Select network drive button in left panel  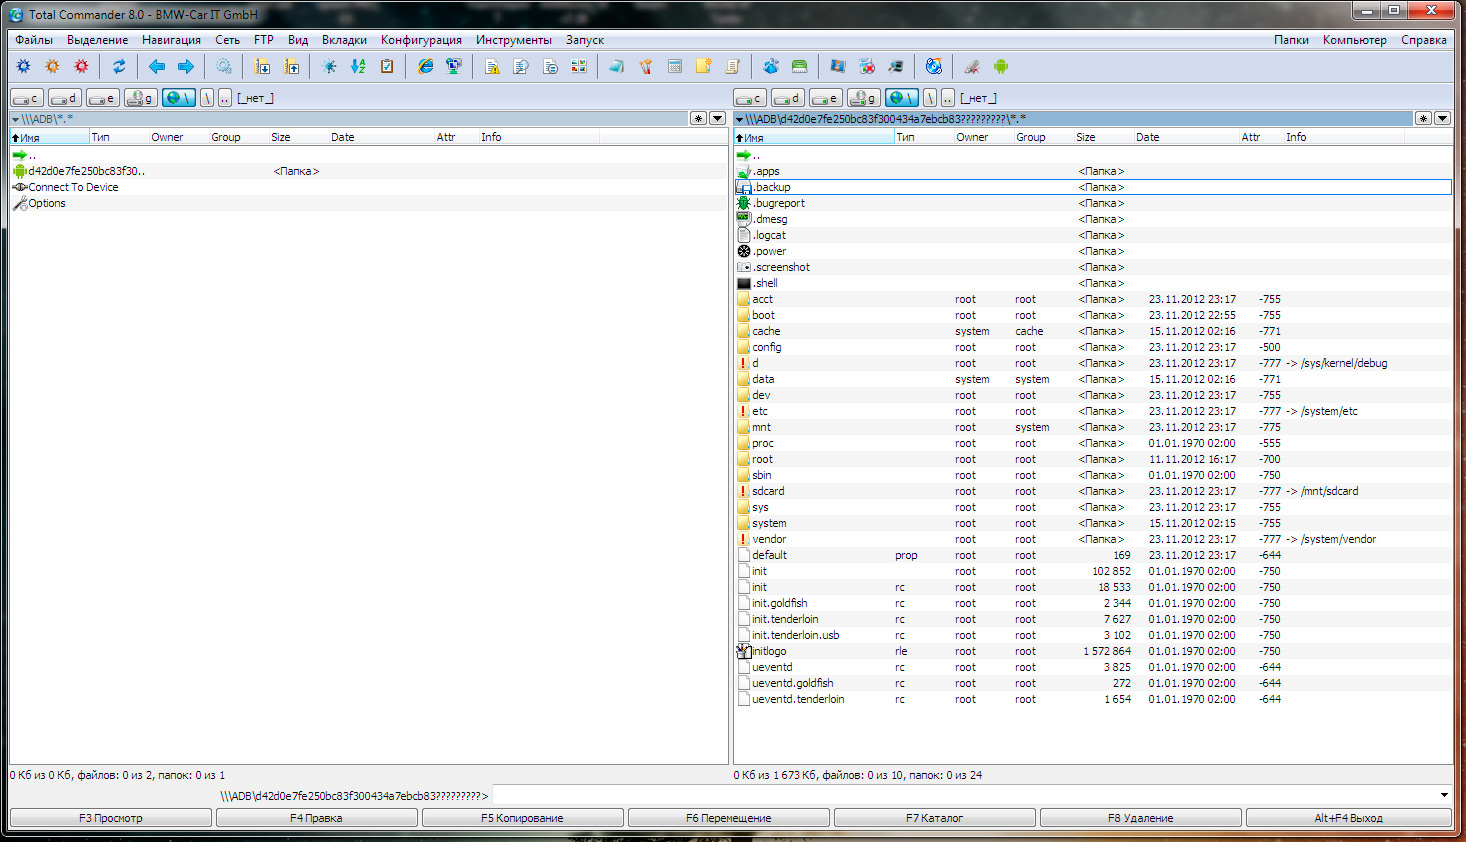point(179,98)
